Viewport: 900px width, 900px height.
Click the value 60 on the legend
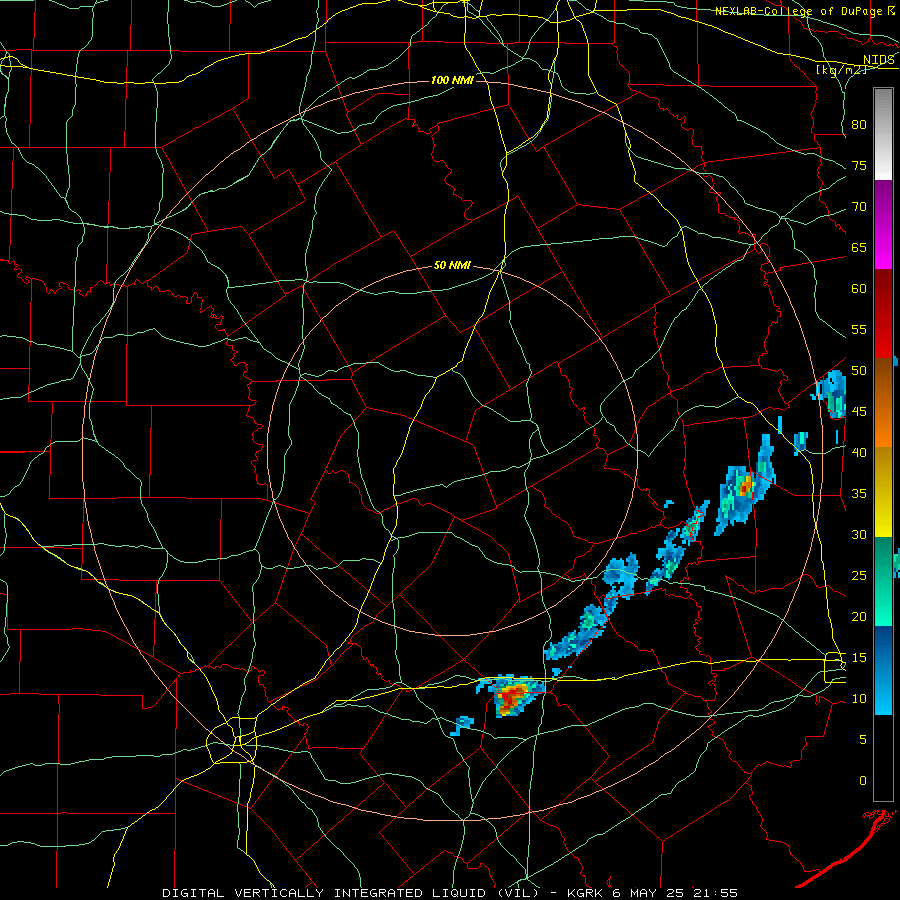(859, 289)
